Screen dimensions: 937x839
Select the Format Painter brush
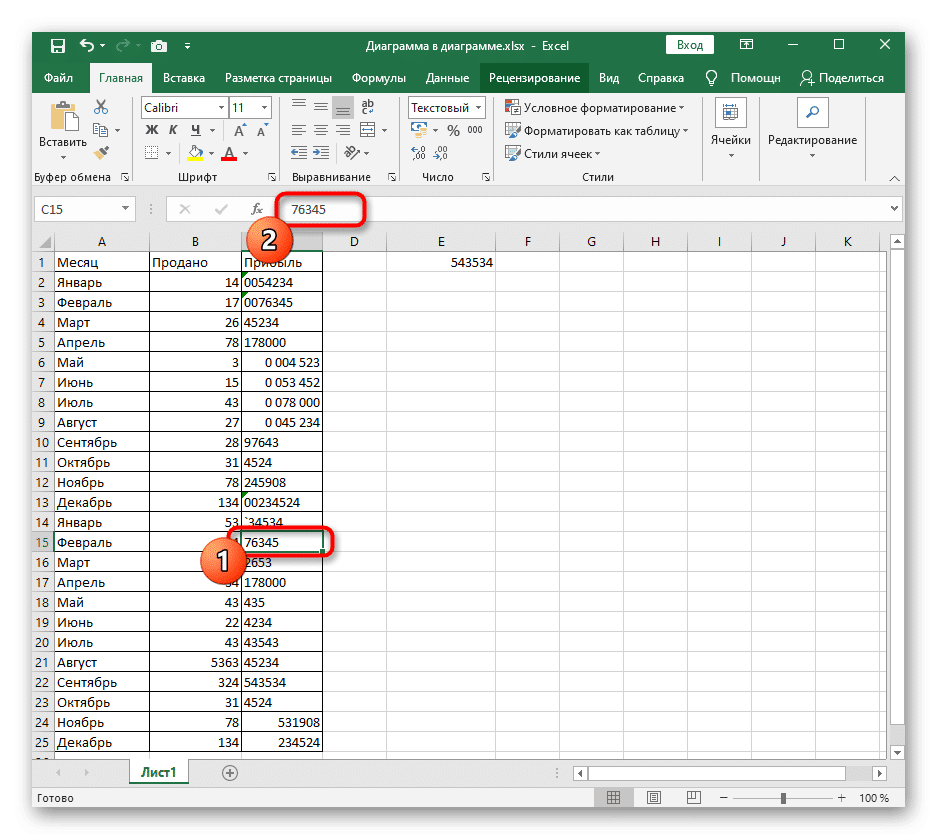pyautogui.click(x=101, y=152)
